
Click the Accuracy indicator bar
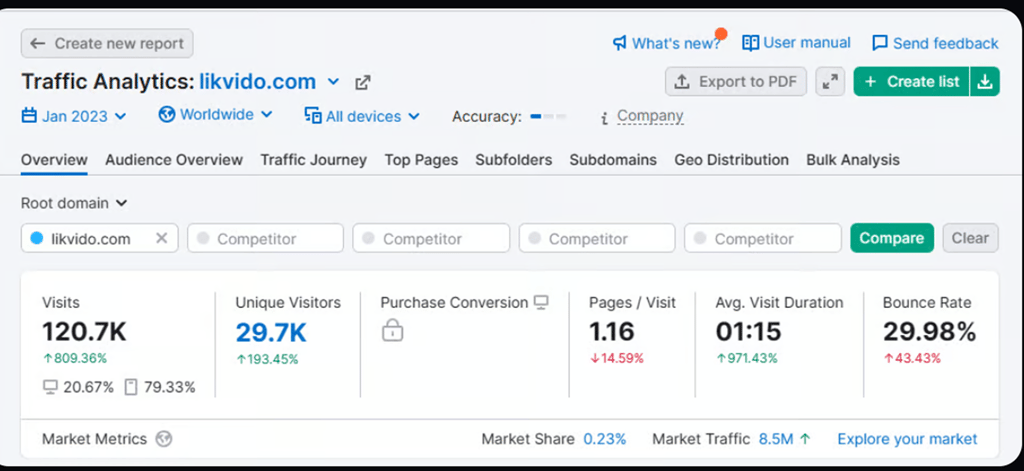[548, 116]
